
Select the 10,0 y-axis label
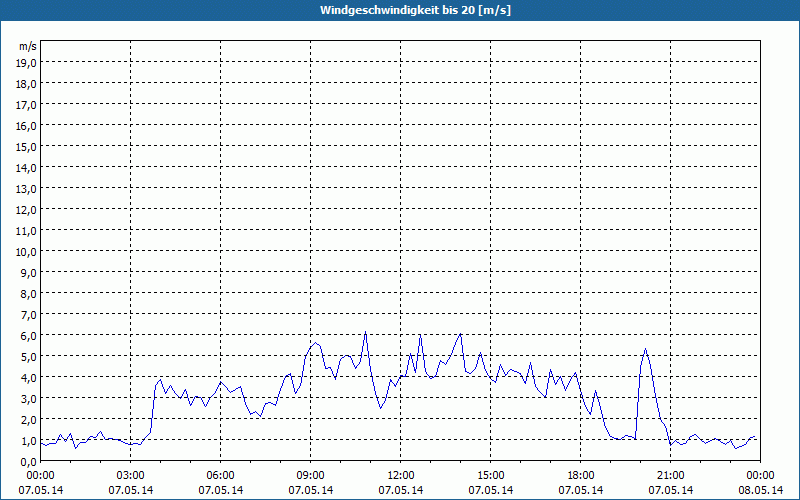tap(27, 252)
